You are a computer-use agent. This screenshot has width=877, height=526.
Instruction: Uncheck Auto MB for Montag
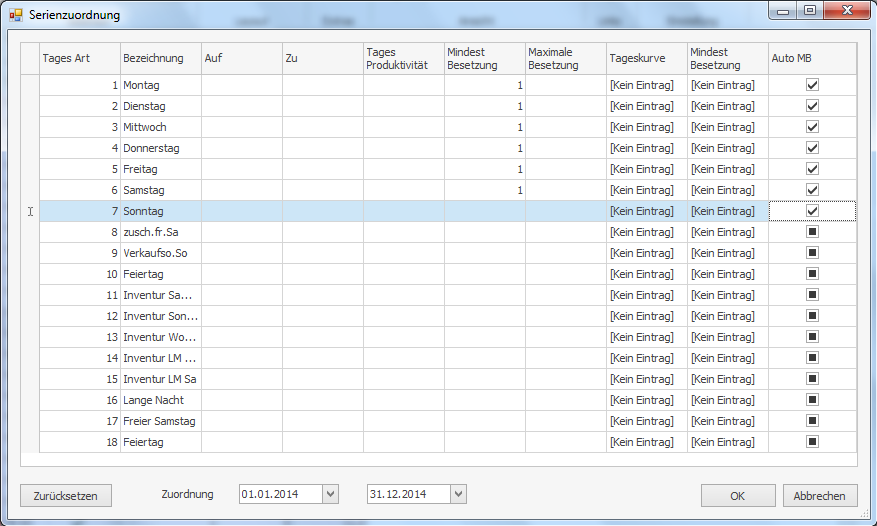812,86
